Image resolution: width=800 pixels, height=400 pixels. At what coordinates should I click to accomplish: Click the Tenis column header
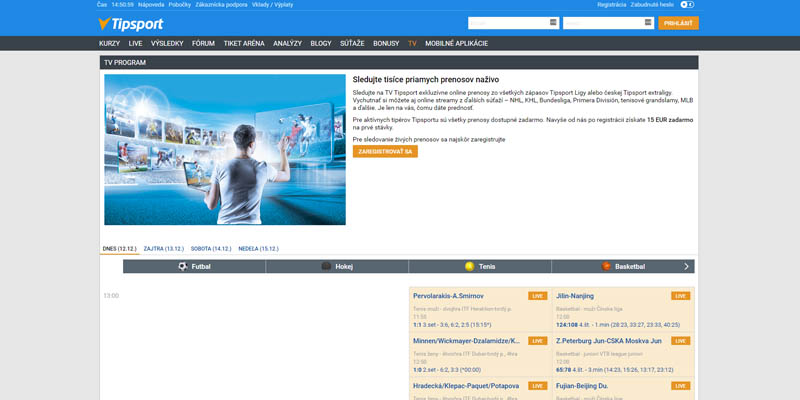pos(480,266)
